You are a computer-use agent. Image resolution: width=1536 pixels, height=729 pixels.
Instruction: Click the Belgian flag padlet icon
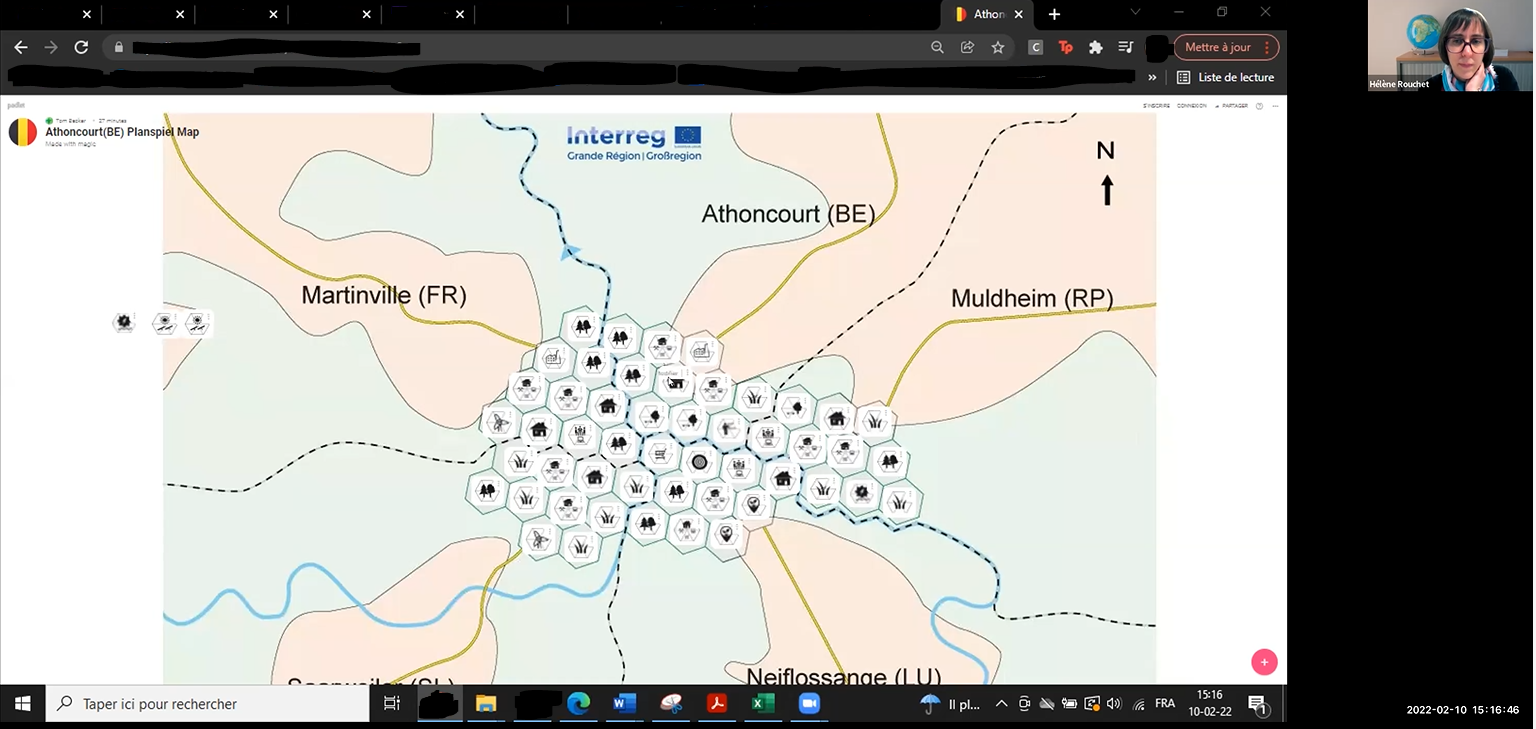click(x=23, y=132)
